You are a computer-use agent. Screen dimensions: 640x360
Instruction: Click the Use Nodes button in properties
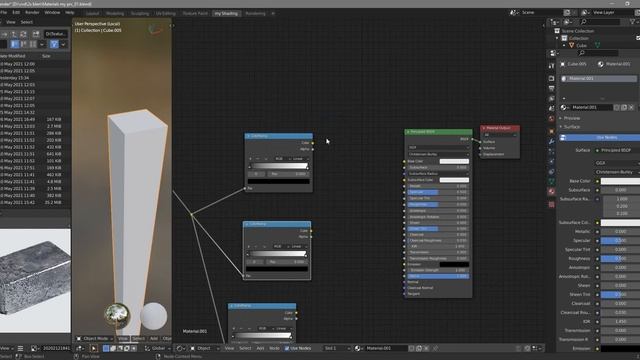pos(600,138)
